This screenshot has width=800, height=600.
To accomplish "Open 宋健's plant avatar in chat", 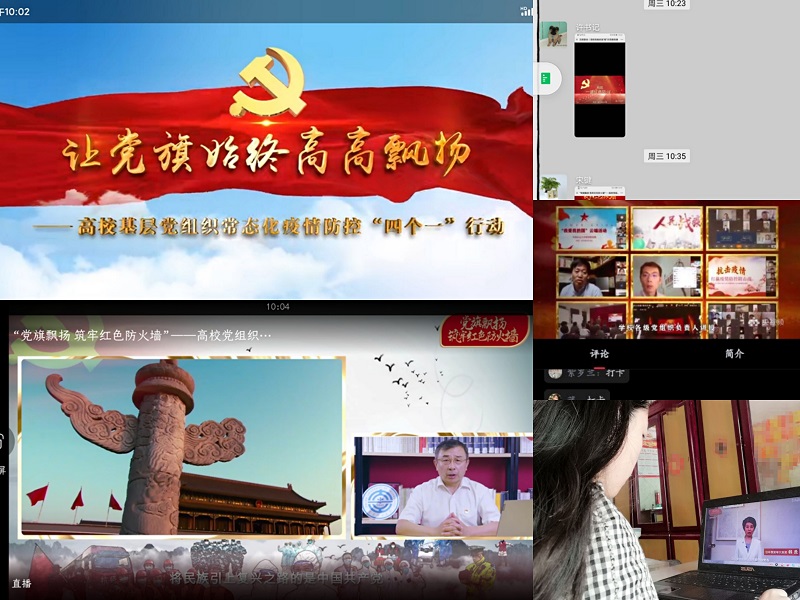I will pos(554,187).
